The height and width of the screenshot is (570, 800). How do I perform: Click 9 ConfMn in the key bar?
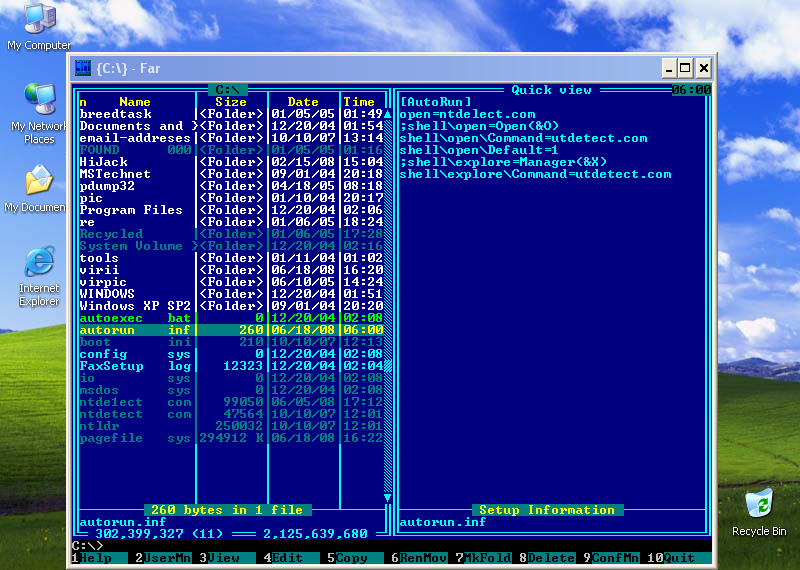pyautogui.click(x=611, y=558)
